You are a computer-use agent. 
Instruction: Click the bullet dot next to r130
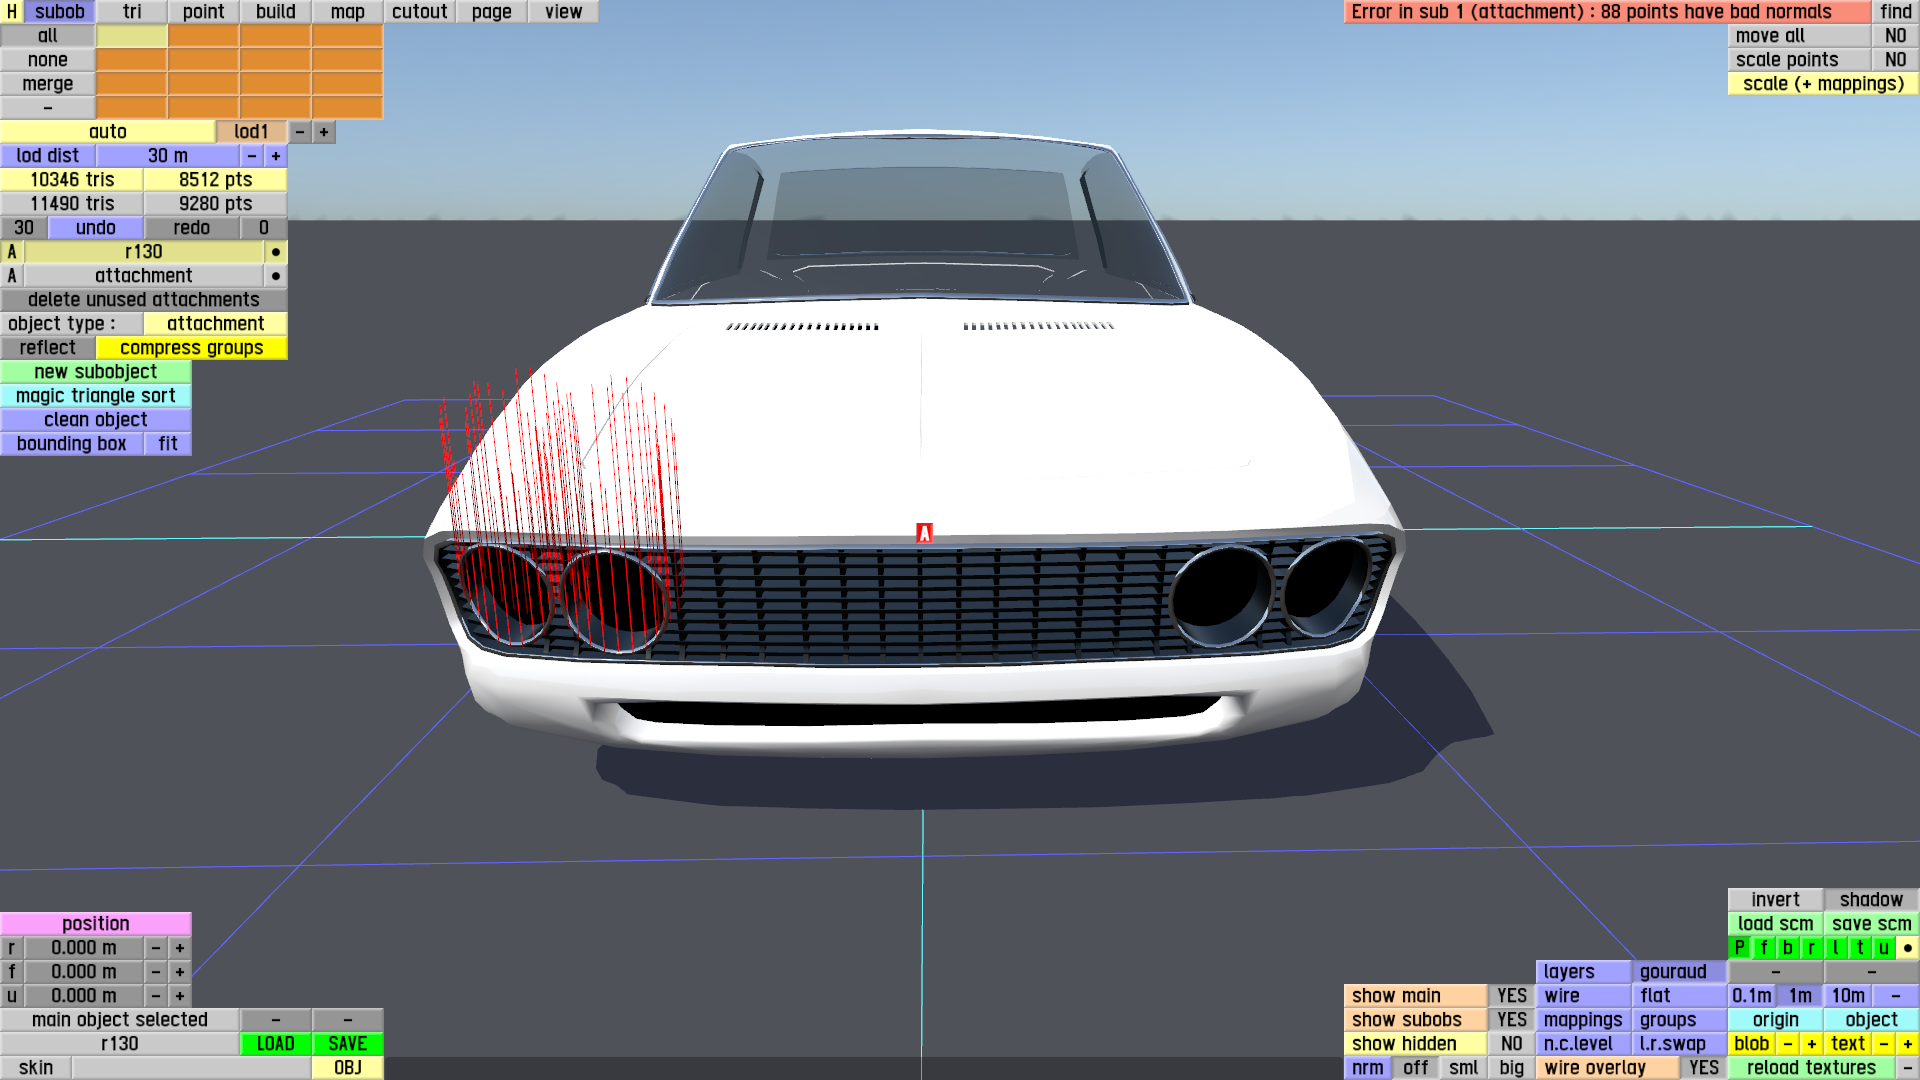[276, 252]
